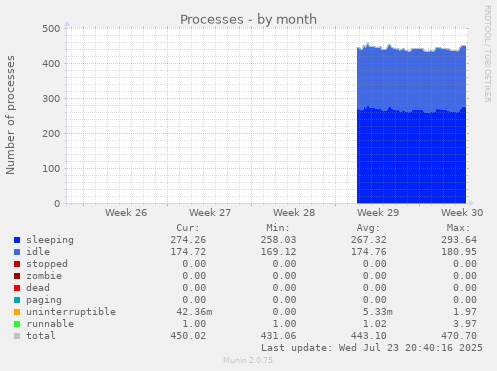Select the 'sleeping' legend label
This screenshot has width=497, height=371.
[50, 240]
